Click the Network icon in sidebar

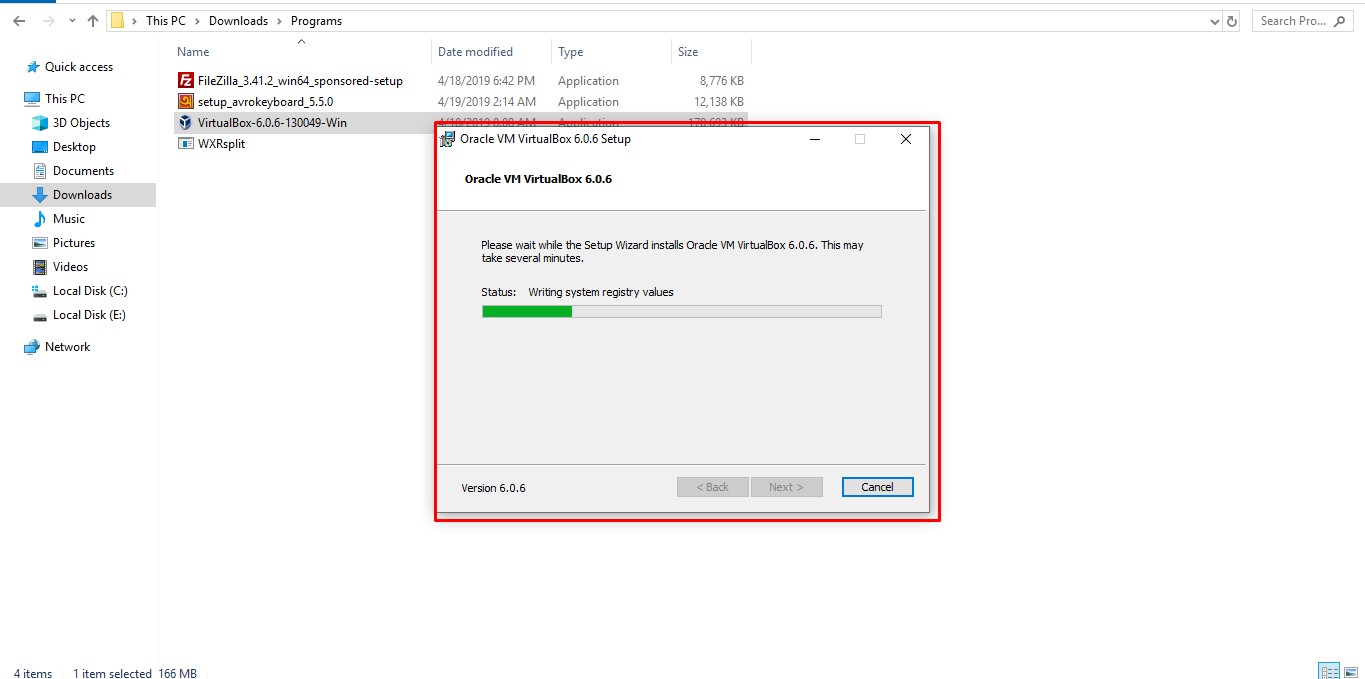click(x=31, y=347)
